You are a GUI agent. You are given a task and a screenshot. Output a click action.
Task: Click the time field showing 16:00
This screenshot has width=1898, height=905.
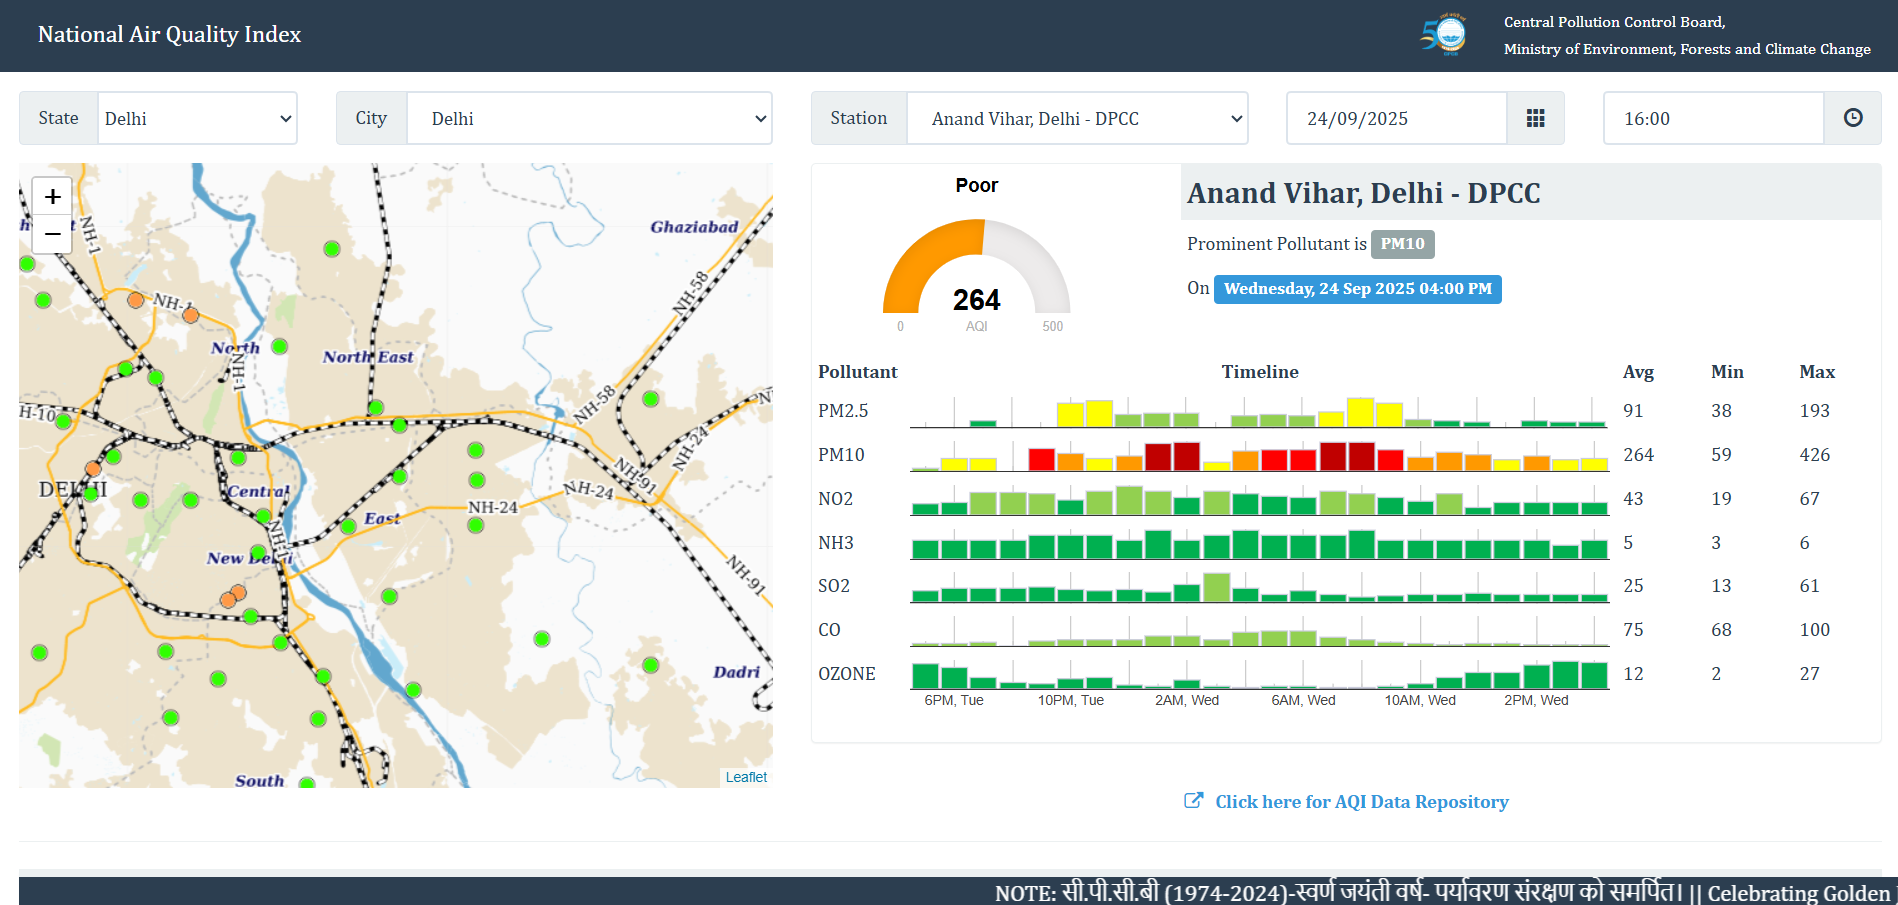pyautogui.click(x=1713, y=119)
